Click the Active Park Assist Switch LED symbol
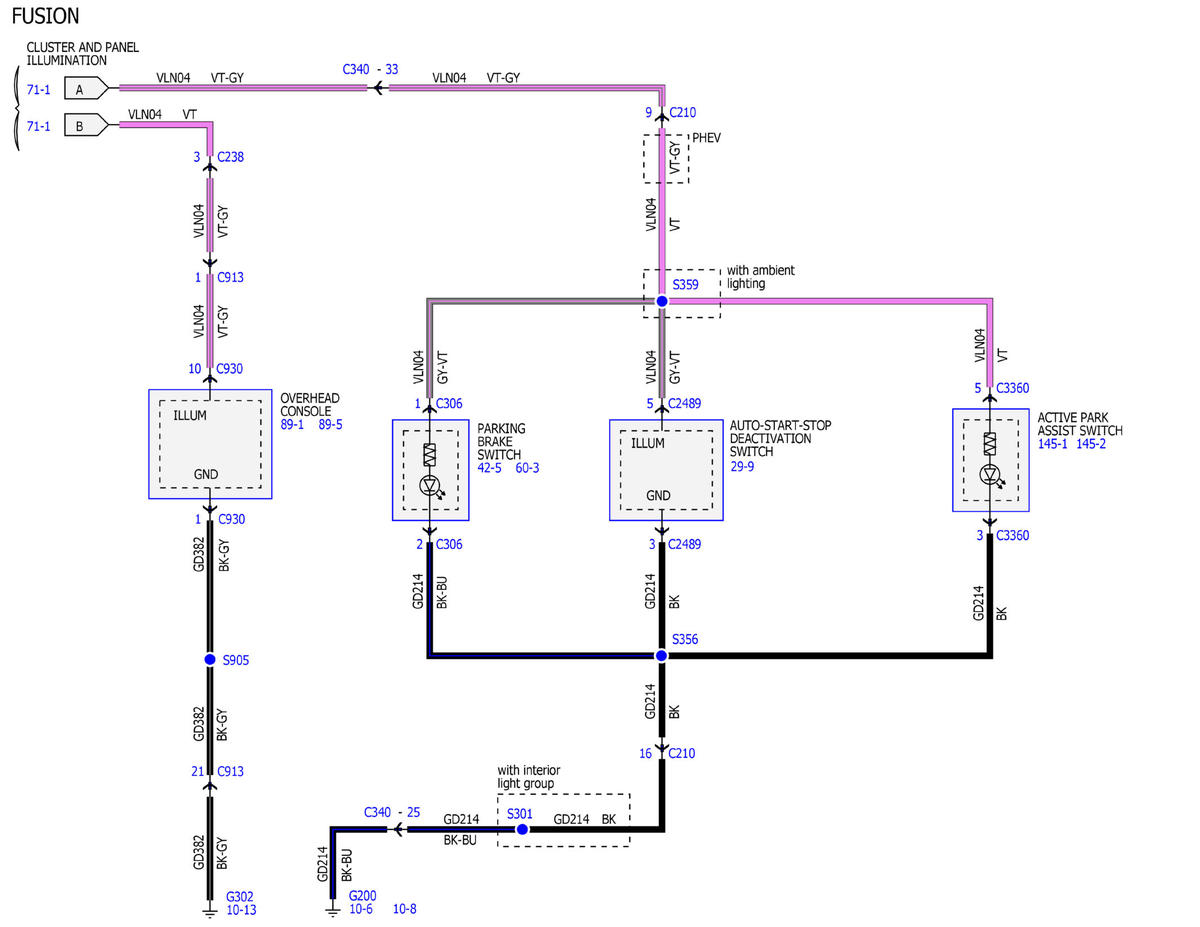1200x927 pixels. coord(990,474)
